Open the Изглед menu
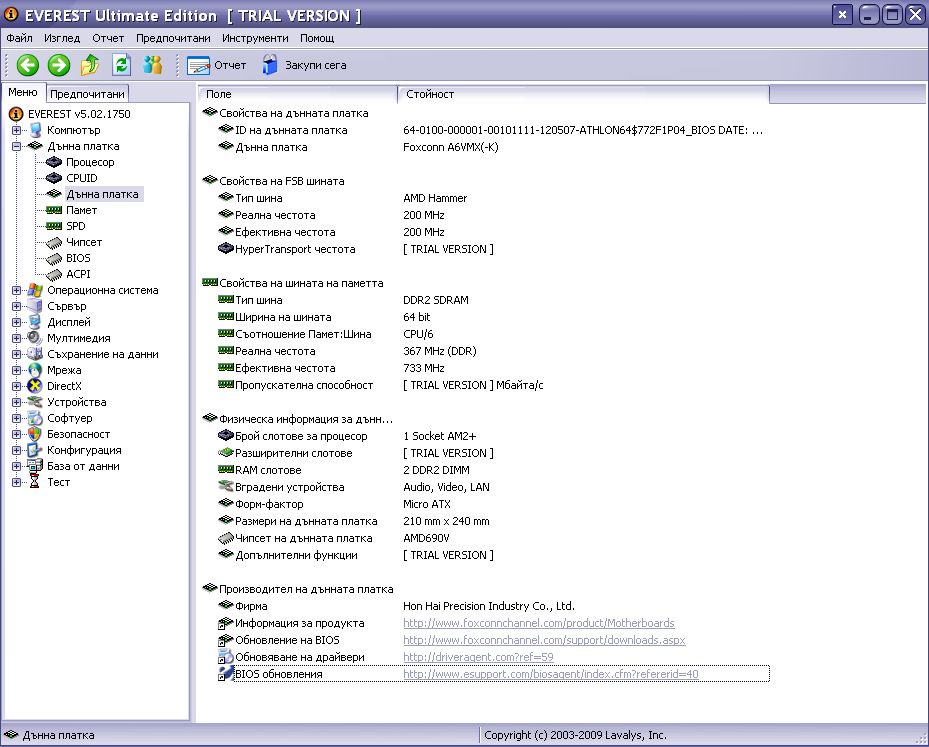Image resolution: width=929 pixels, height=747 pixels. [62, 38]
